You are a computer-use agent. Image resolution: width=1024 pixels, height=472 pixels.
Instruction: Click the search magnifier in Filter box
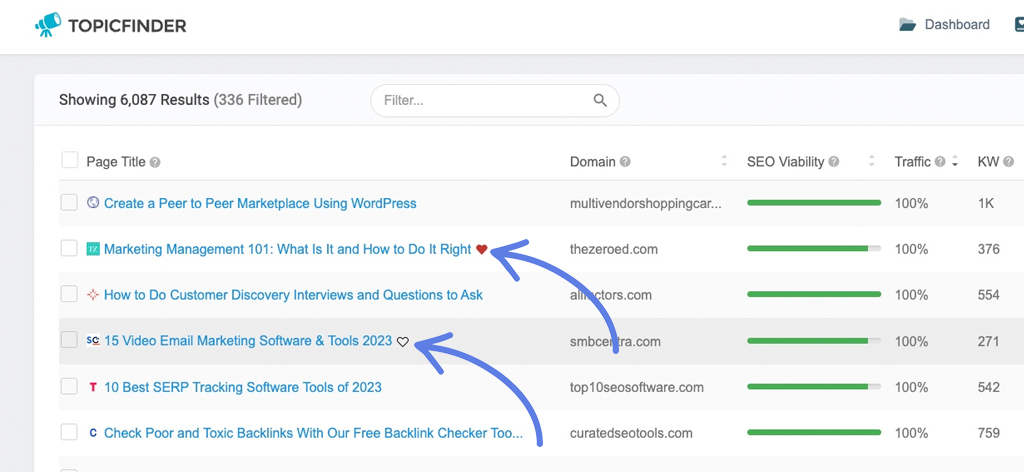pyautogui.click(x=600, y=101)
